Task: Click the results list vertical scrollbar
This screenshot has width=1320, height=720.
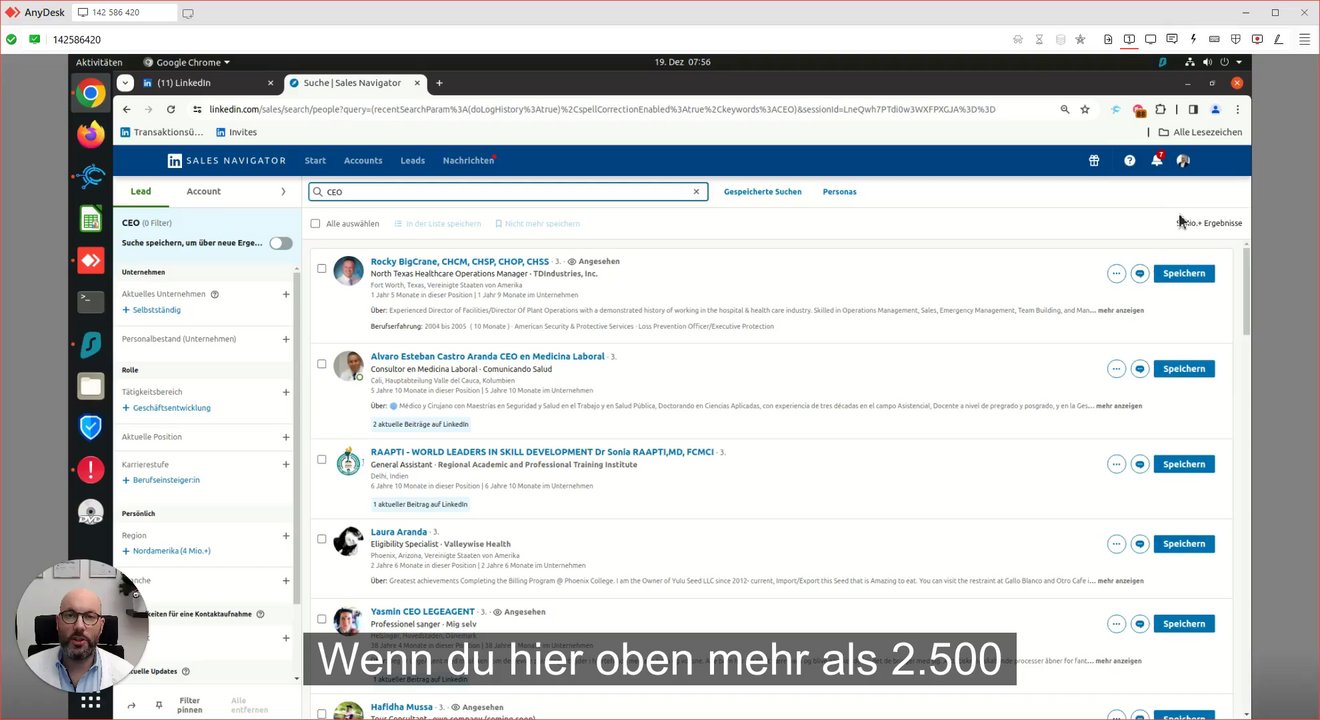Action: click(x=1246, y=290)
